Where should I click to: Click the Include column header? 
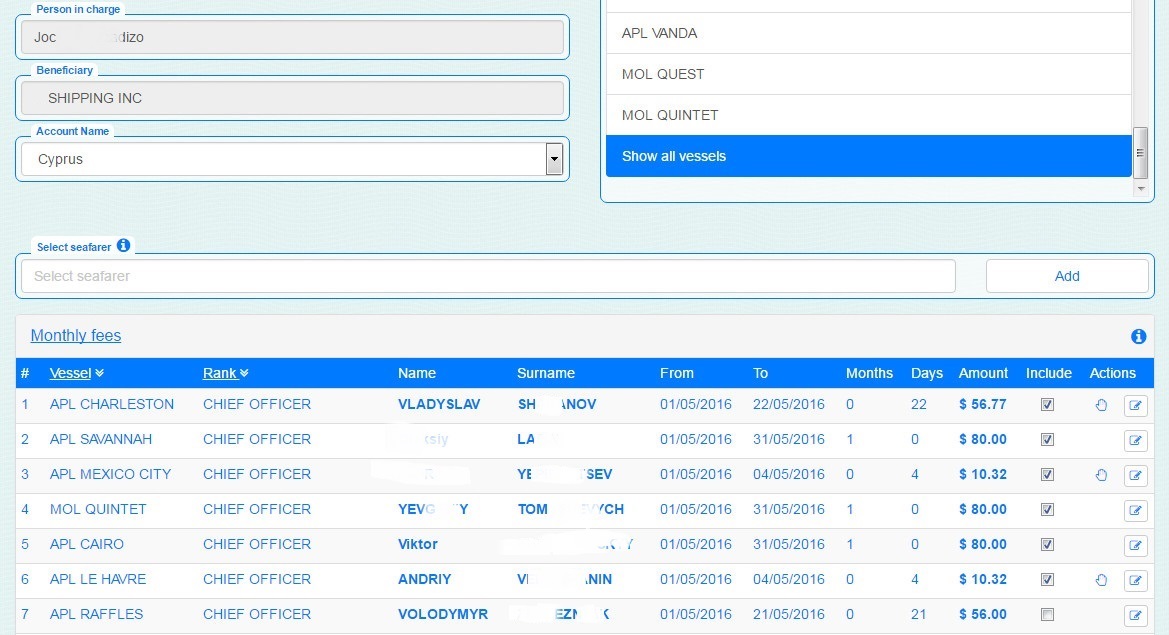point(1048,373)
